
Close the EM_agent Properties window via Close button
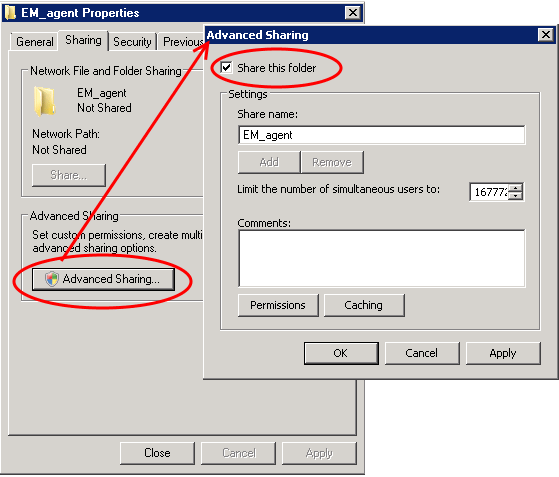click(x=157, y=453)
